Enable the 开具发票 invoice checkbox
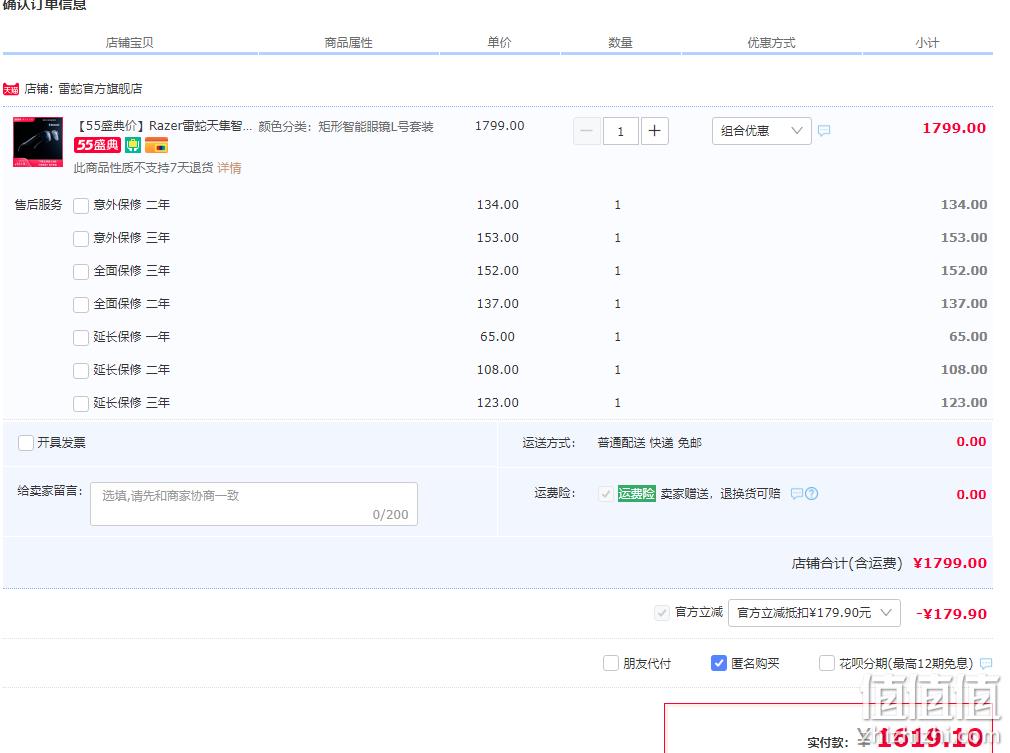 coord(26,443)
